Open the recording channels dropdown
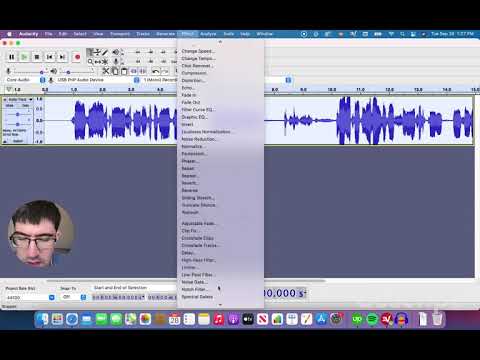Screen dimensions: 480x360 [160, 80]
